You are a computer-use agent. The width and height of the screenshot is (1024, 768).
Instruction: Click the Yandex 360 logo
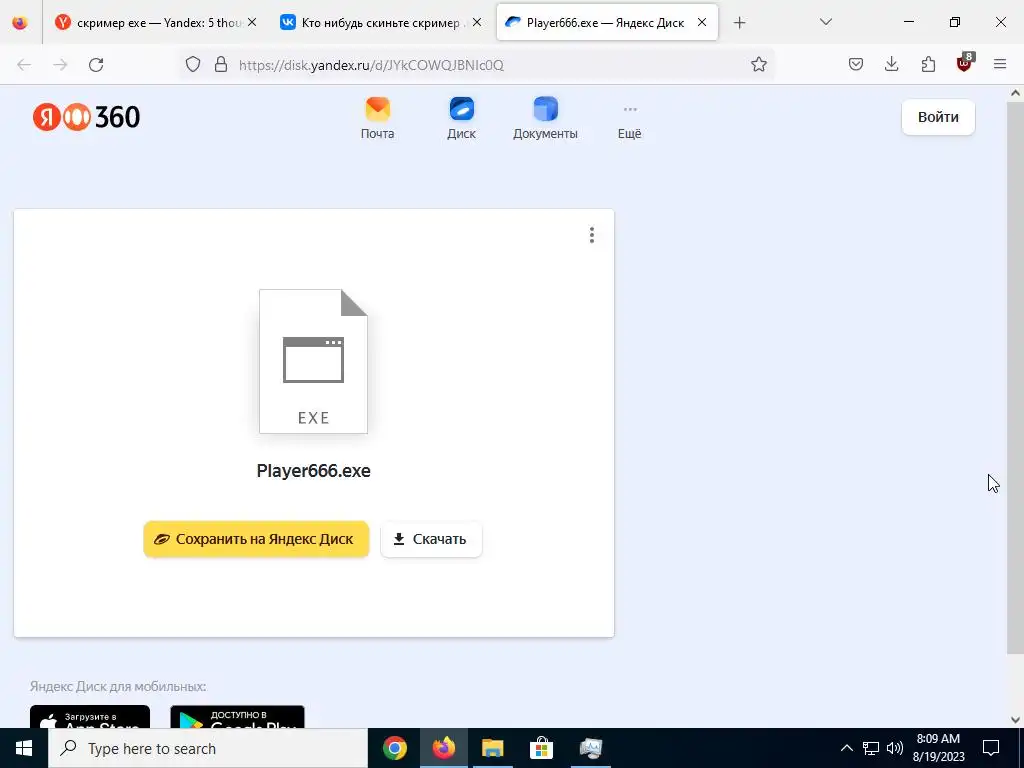pyautogui.click(x=86, y=118)
